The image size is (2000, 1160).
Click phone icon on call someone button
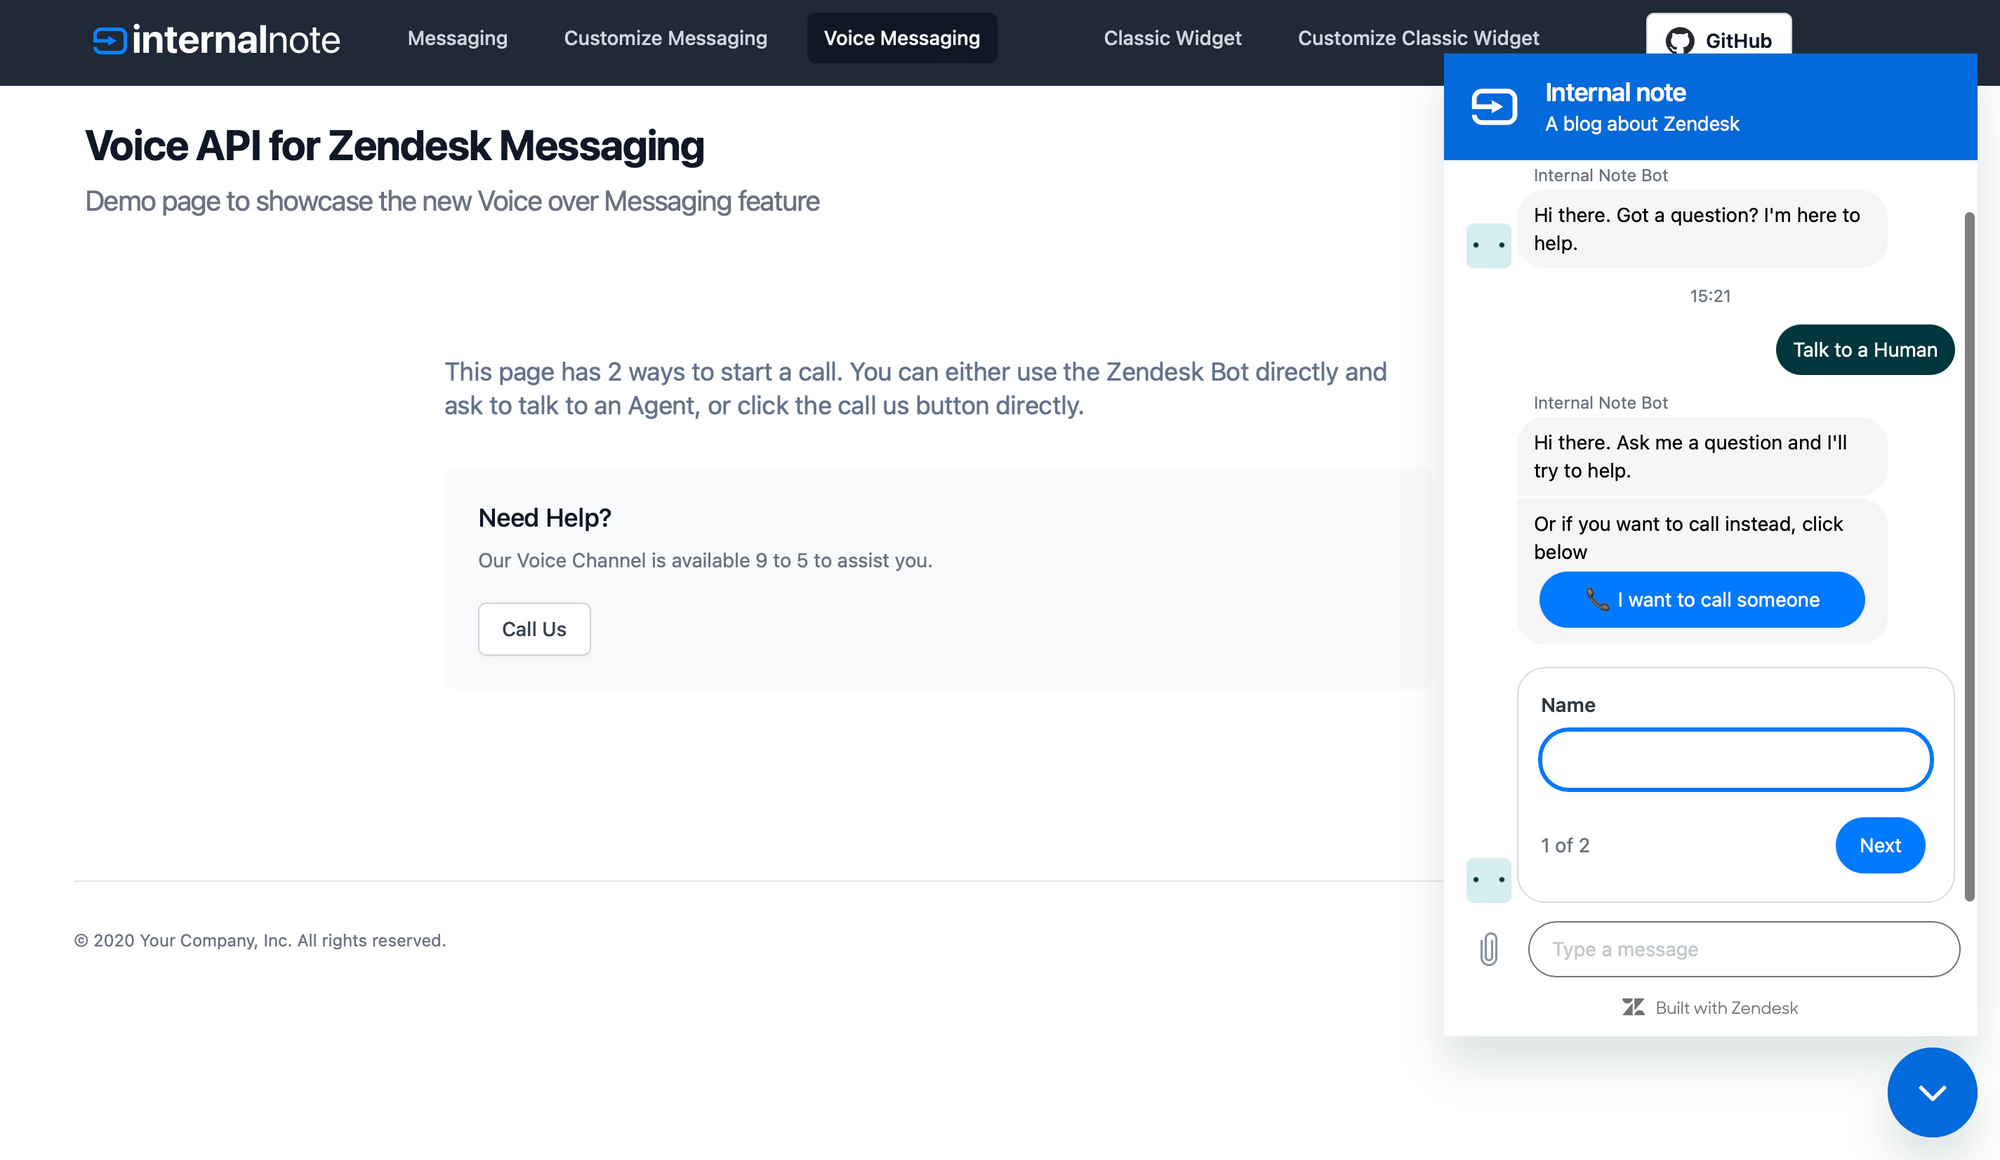pos(1597,599)
